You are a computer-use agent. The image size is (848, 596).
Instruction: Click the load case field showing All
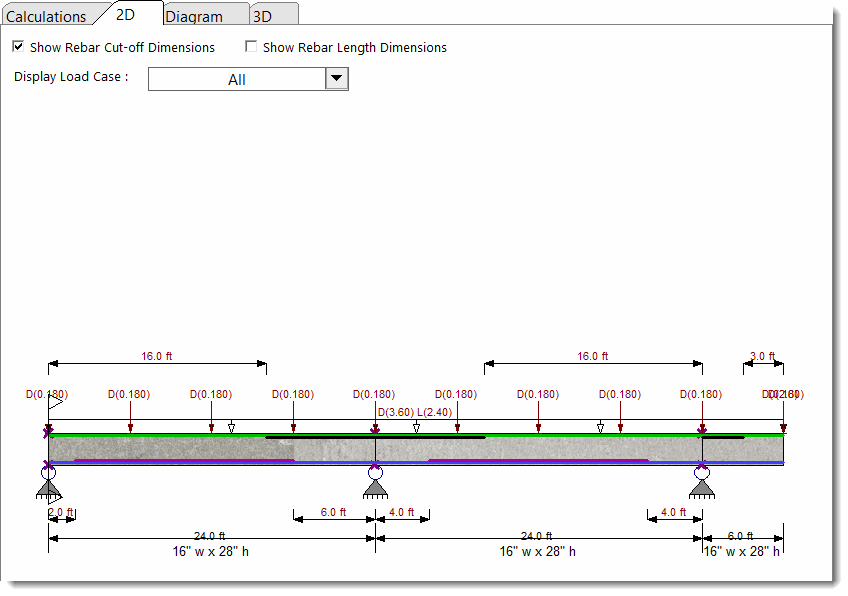pyautogui.click(x=236, y=79)
